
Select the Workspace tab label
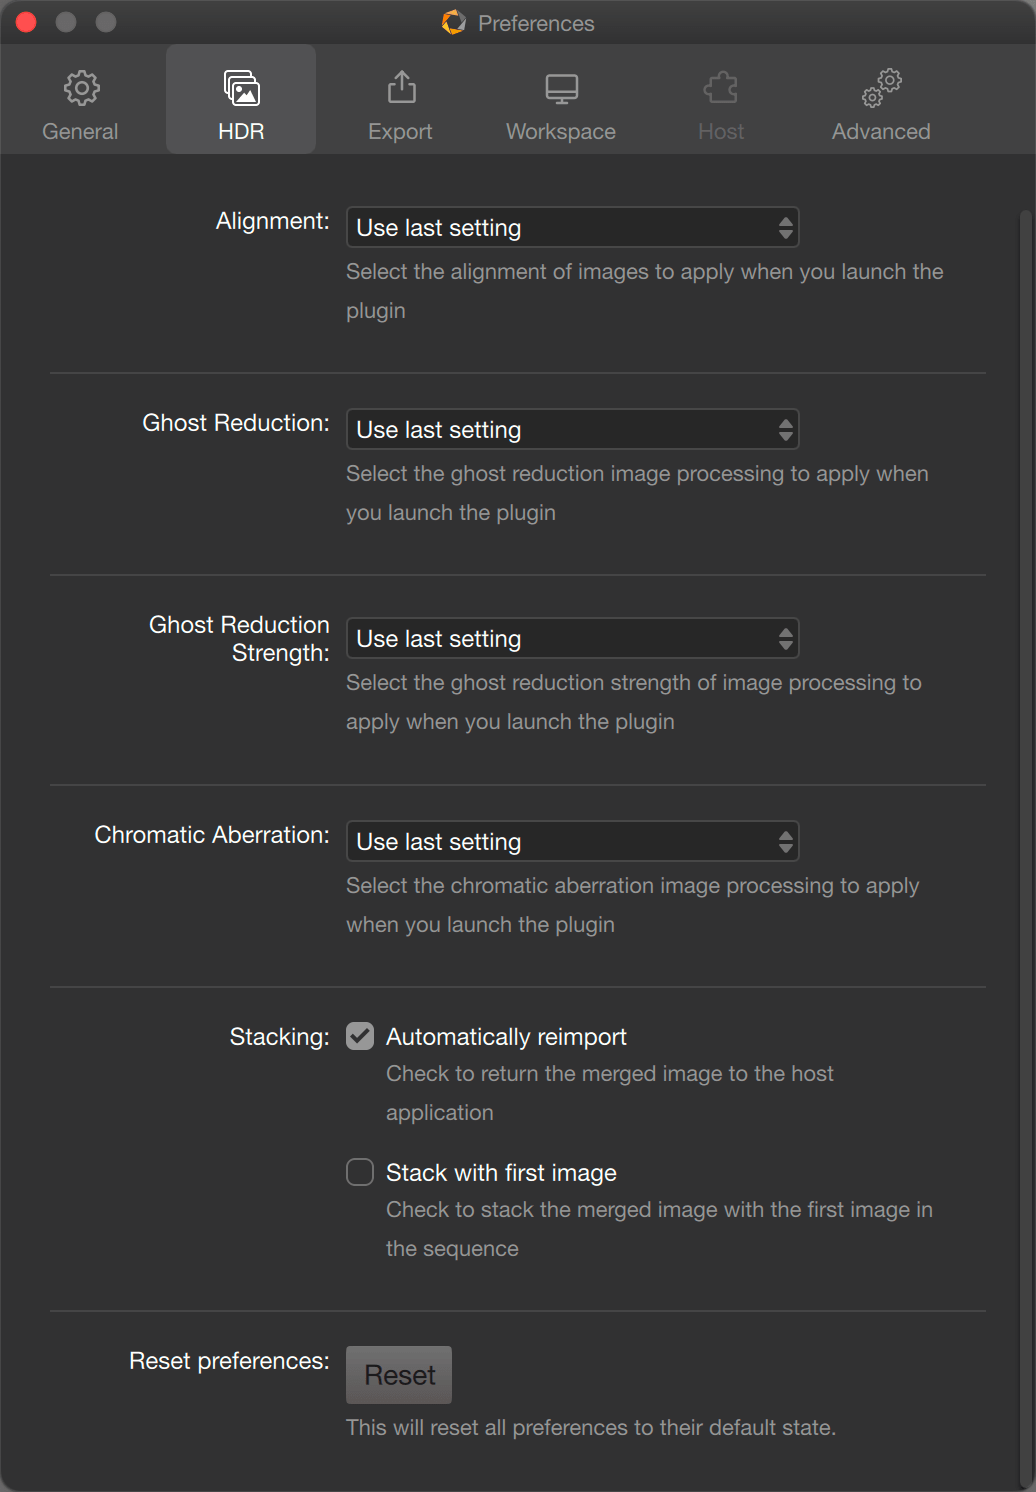(561, 132)
